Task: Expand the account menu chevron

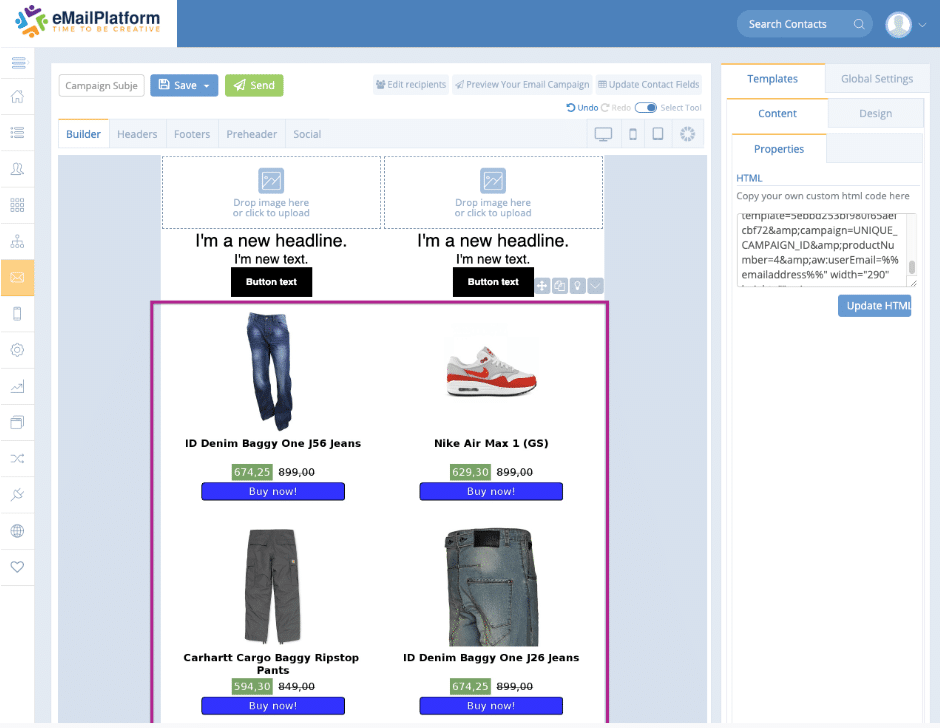Action: (x=923, y=25)
